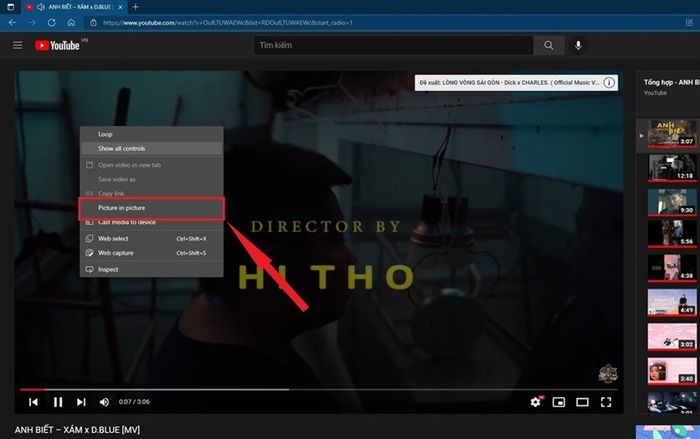Image resolution: width=700 pixels, height=439 pixels.
Task: Open the playlist video lasting 4:38
Action: pos(672,268)
